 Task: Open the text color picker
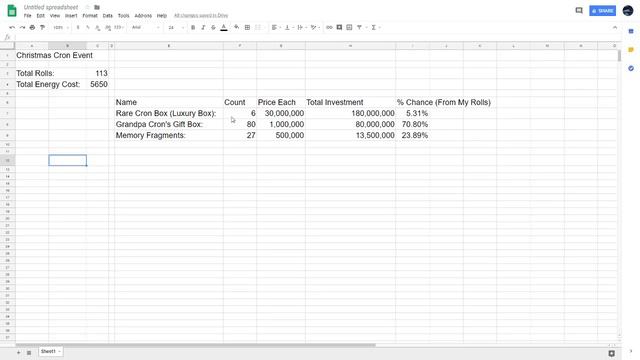tap(224, 27)
